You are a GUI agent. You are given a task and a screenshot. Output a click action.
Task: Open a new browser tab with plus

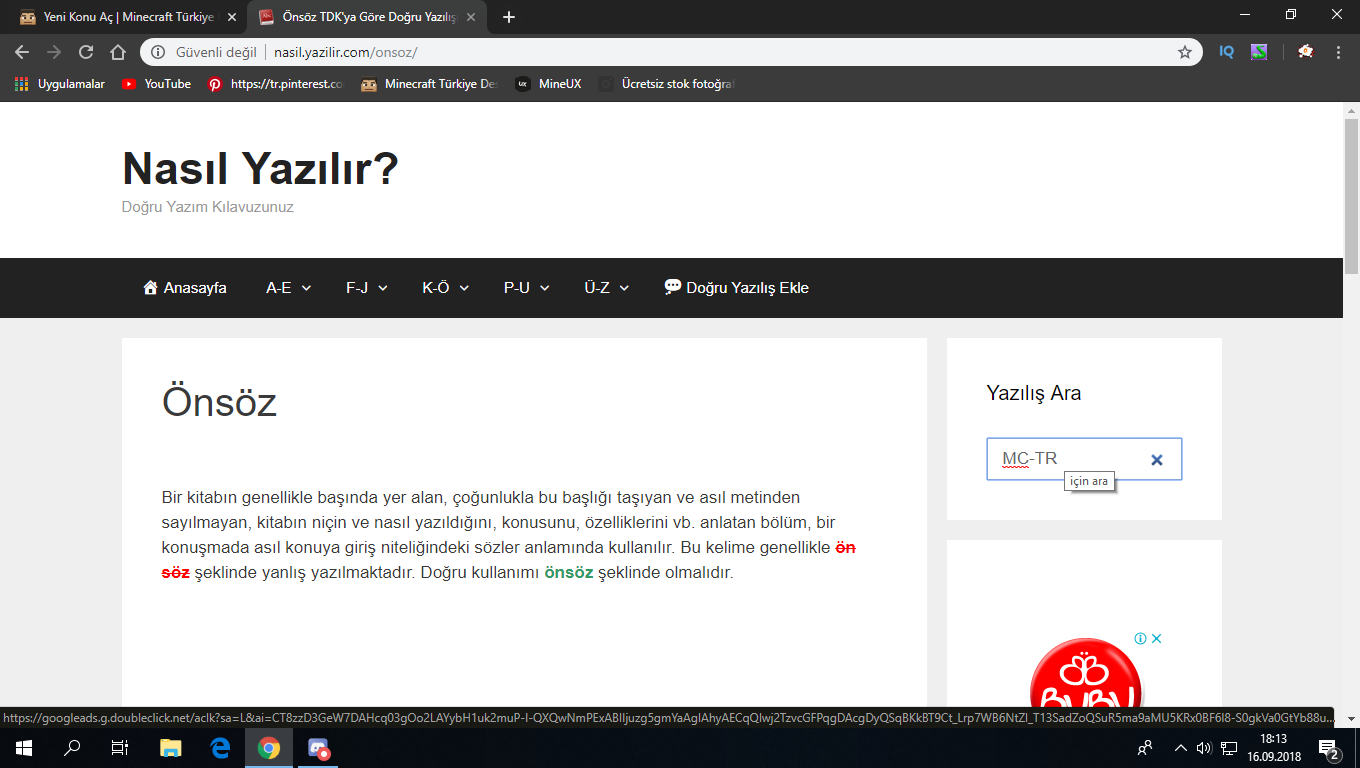click(509, 17)
